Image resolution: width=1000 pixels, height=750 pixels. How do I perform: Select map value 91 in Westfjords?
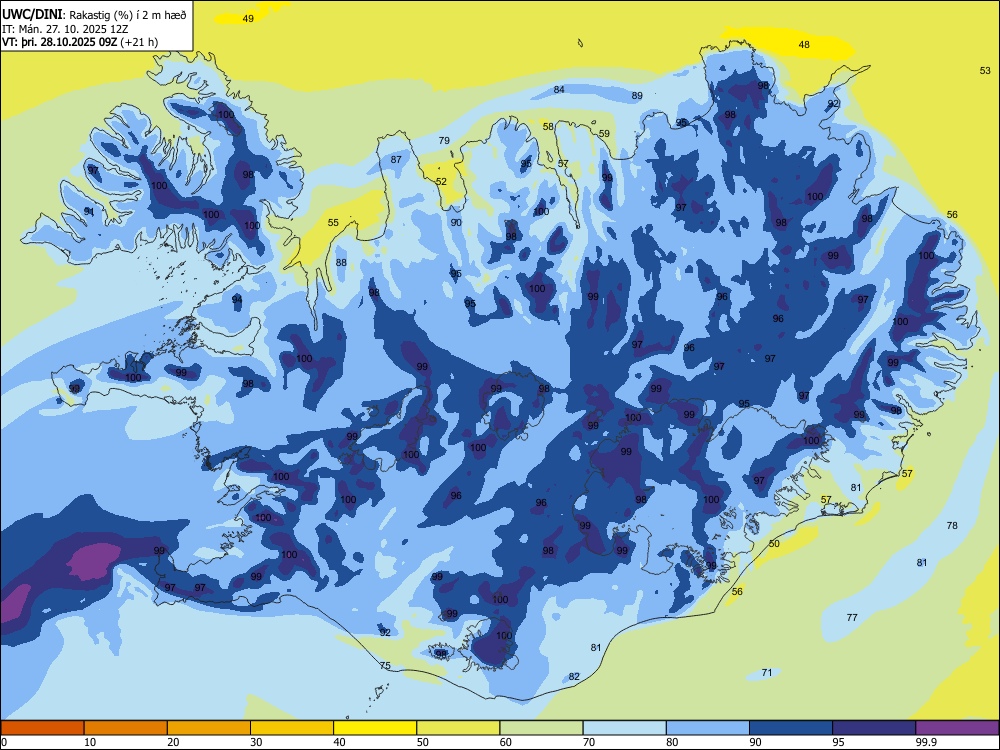point(89,211)
